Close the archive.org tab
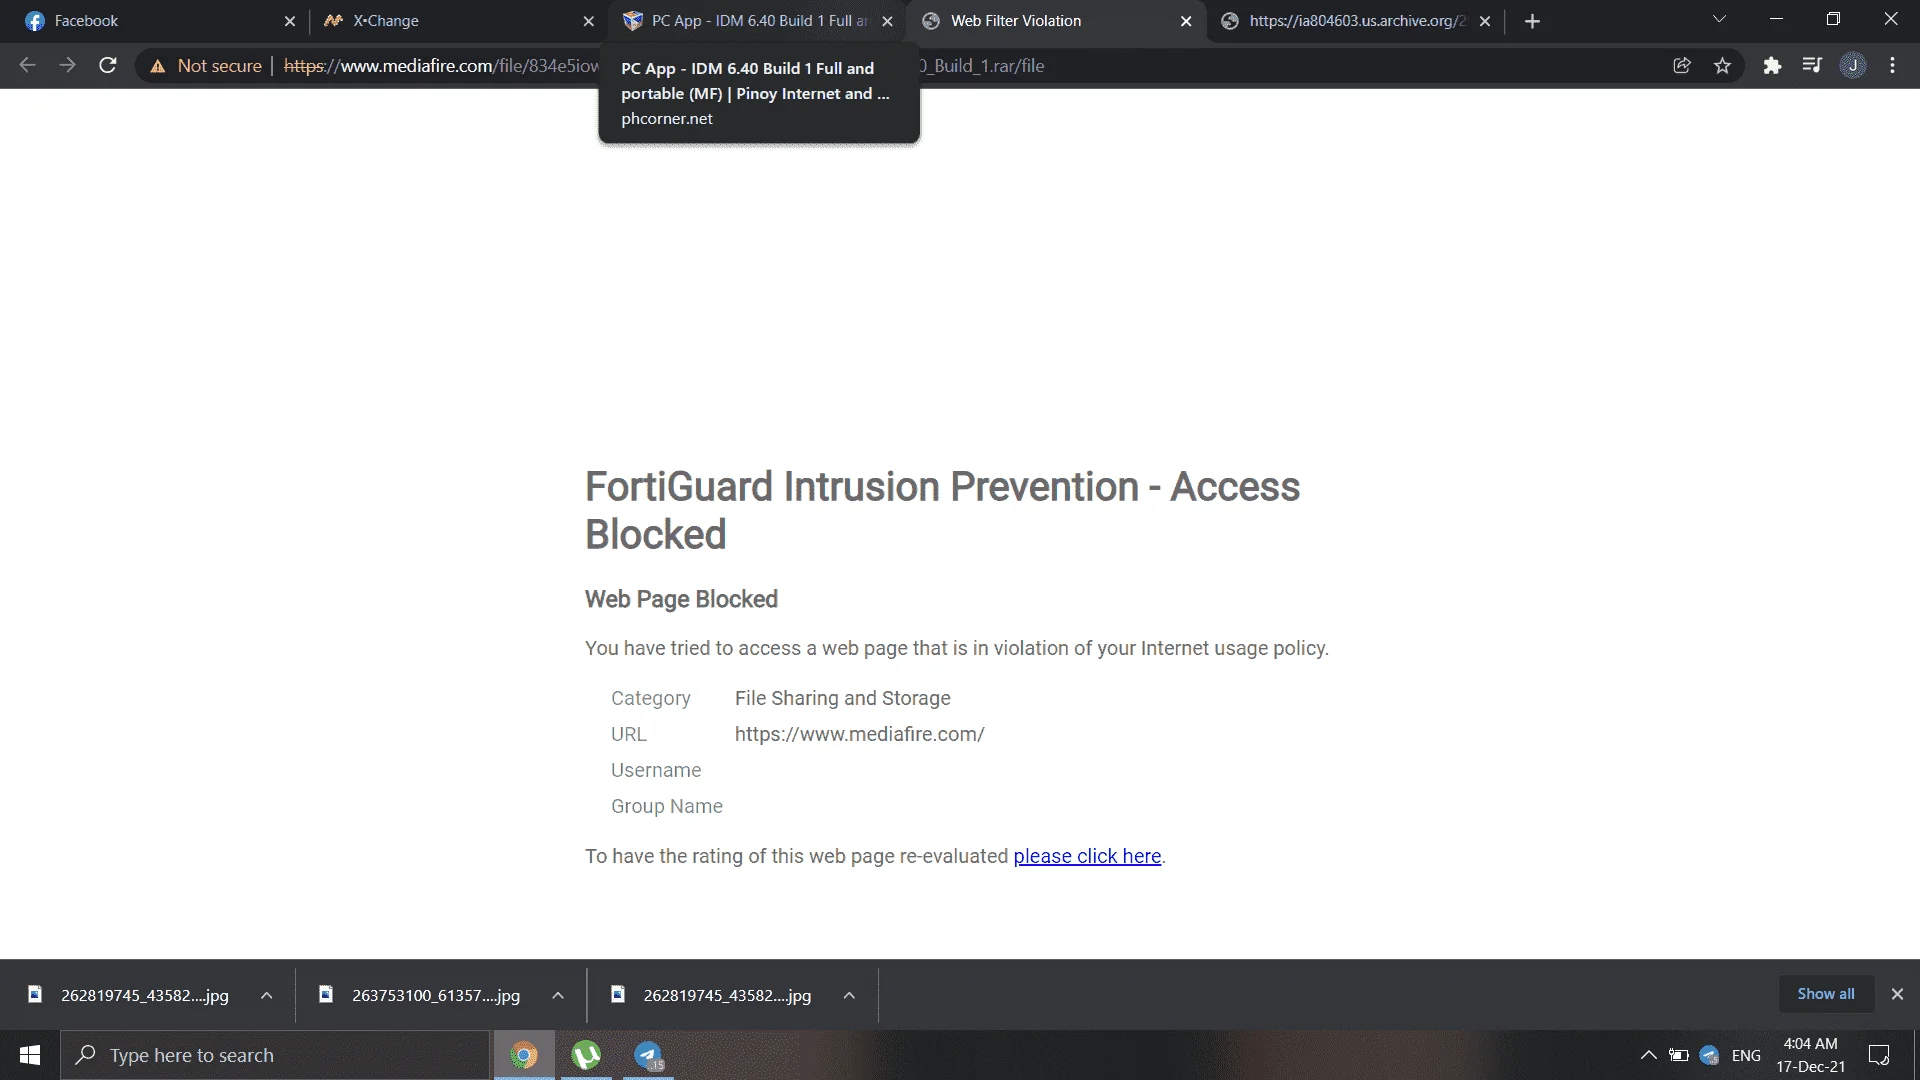Image resolution: width=1920 pixels, height=1080 pixels. [x=1485, y=21]
